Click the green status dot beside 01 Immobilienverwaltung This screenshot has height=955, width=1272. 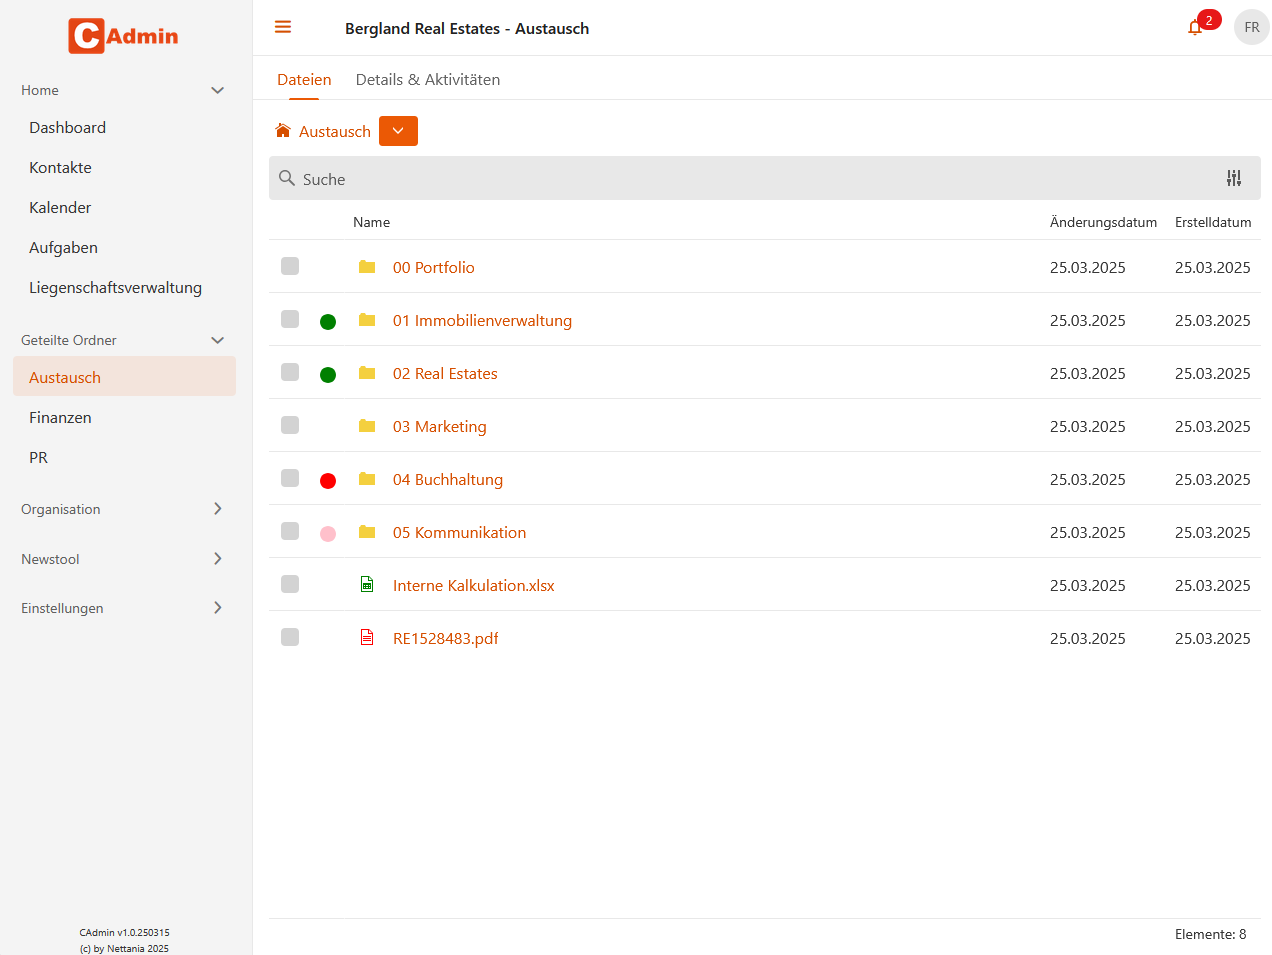328,320
